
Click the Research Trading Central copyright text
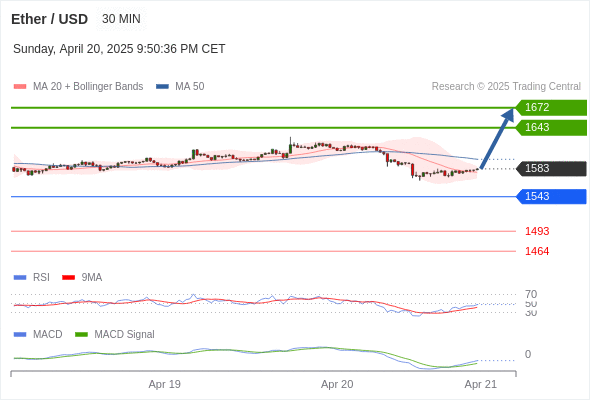506,87
